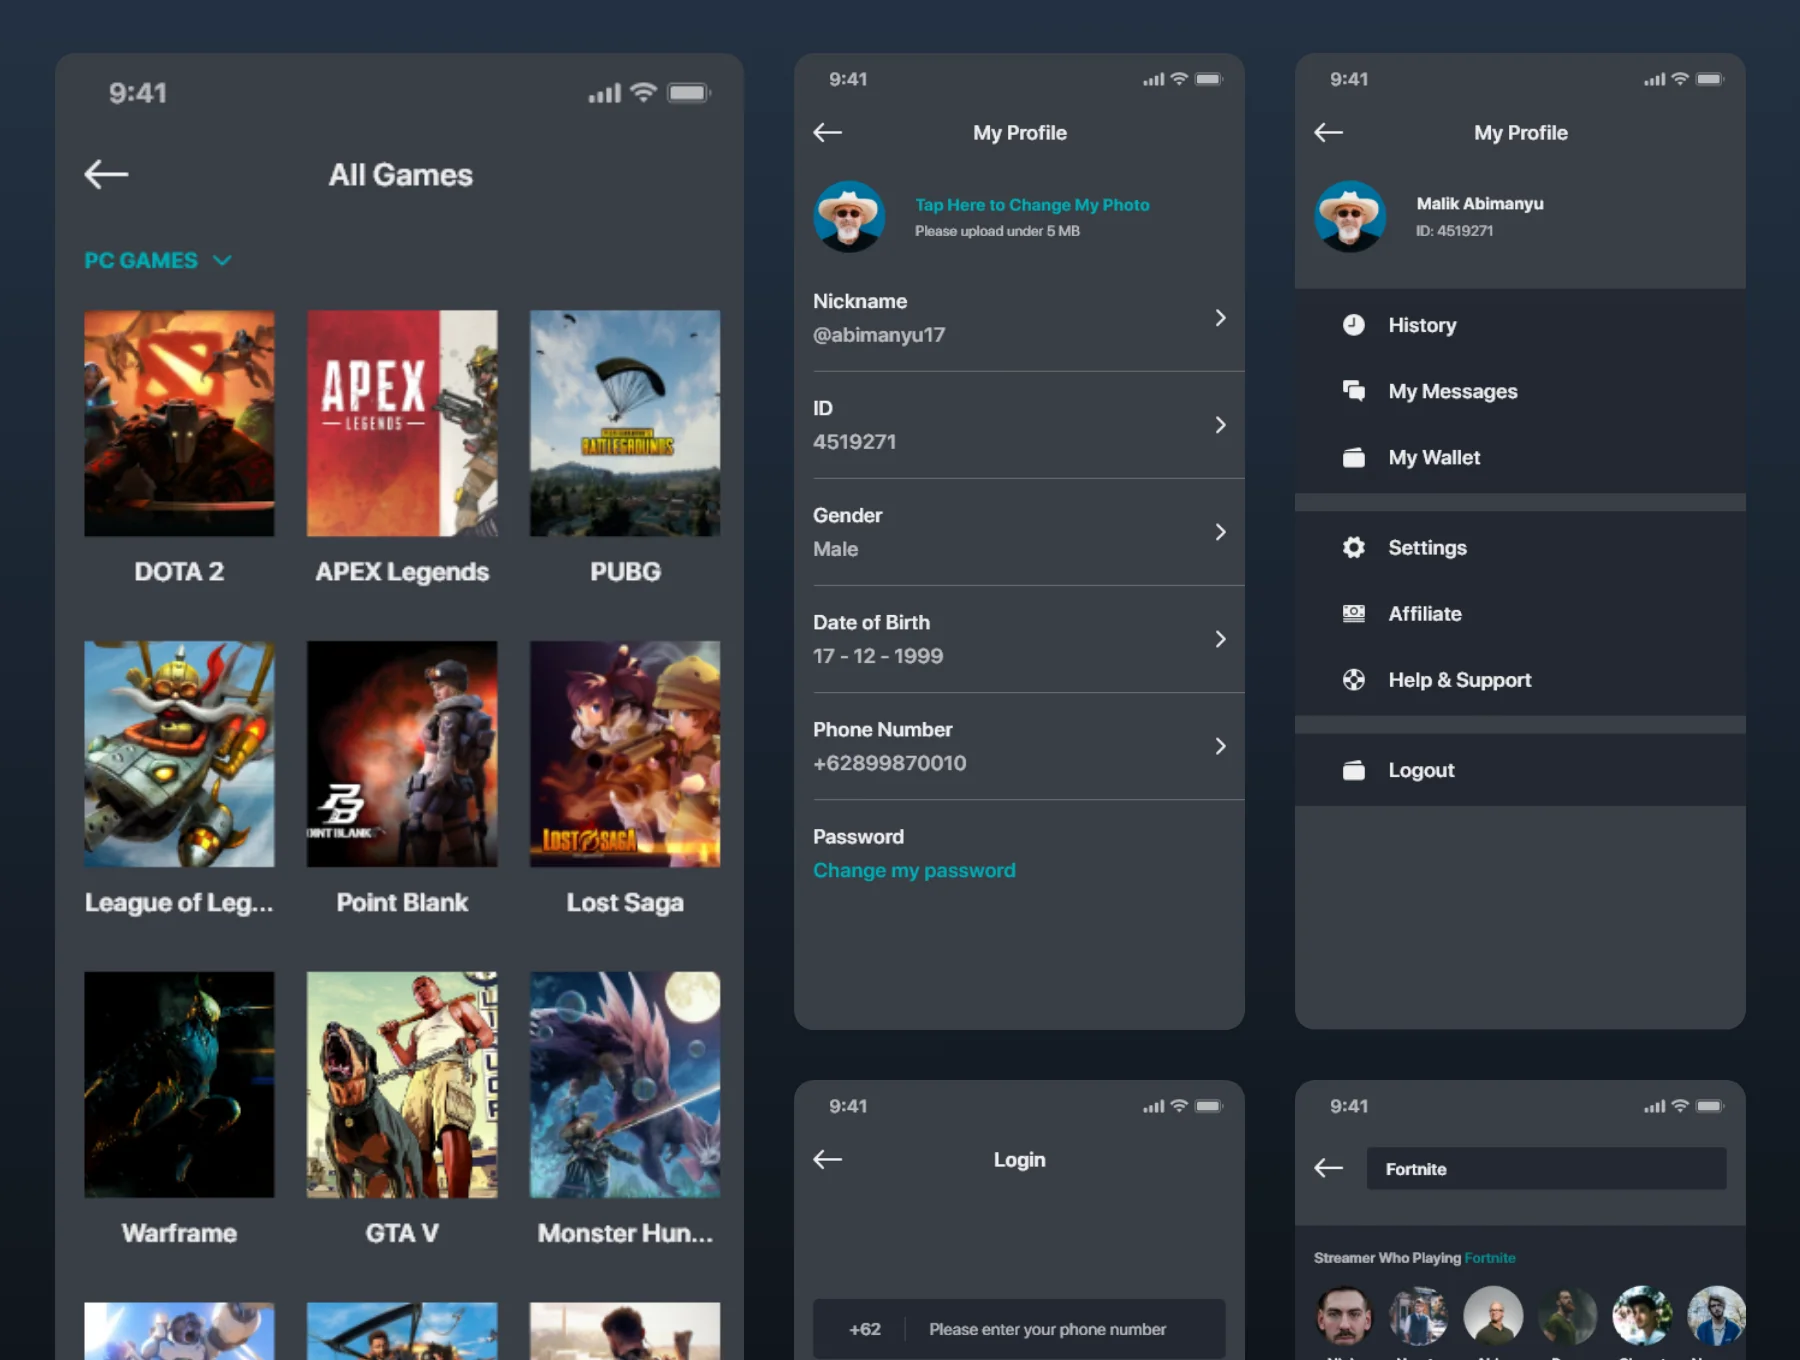Open My Messages from the menu
This screenshot has width=1800, height=1360.
[1520, 391]
